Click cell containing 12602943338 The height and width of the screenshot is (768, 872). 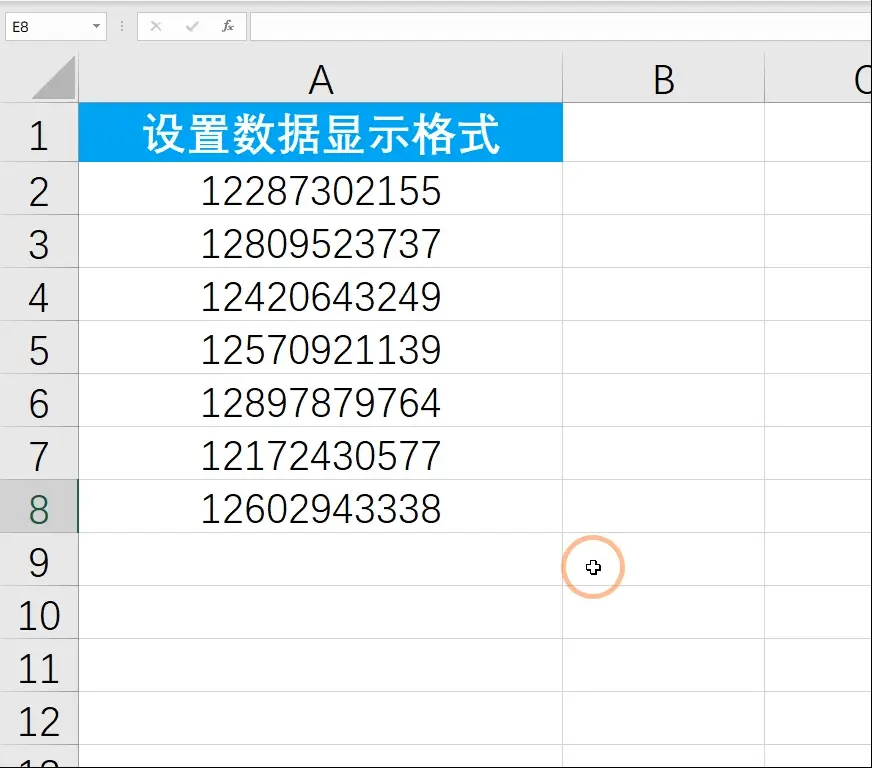pos(320,508)
